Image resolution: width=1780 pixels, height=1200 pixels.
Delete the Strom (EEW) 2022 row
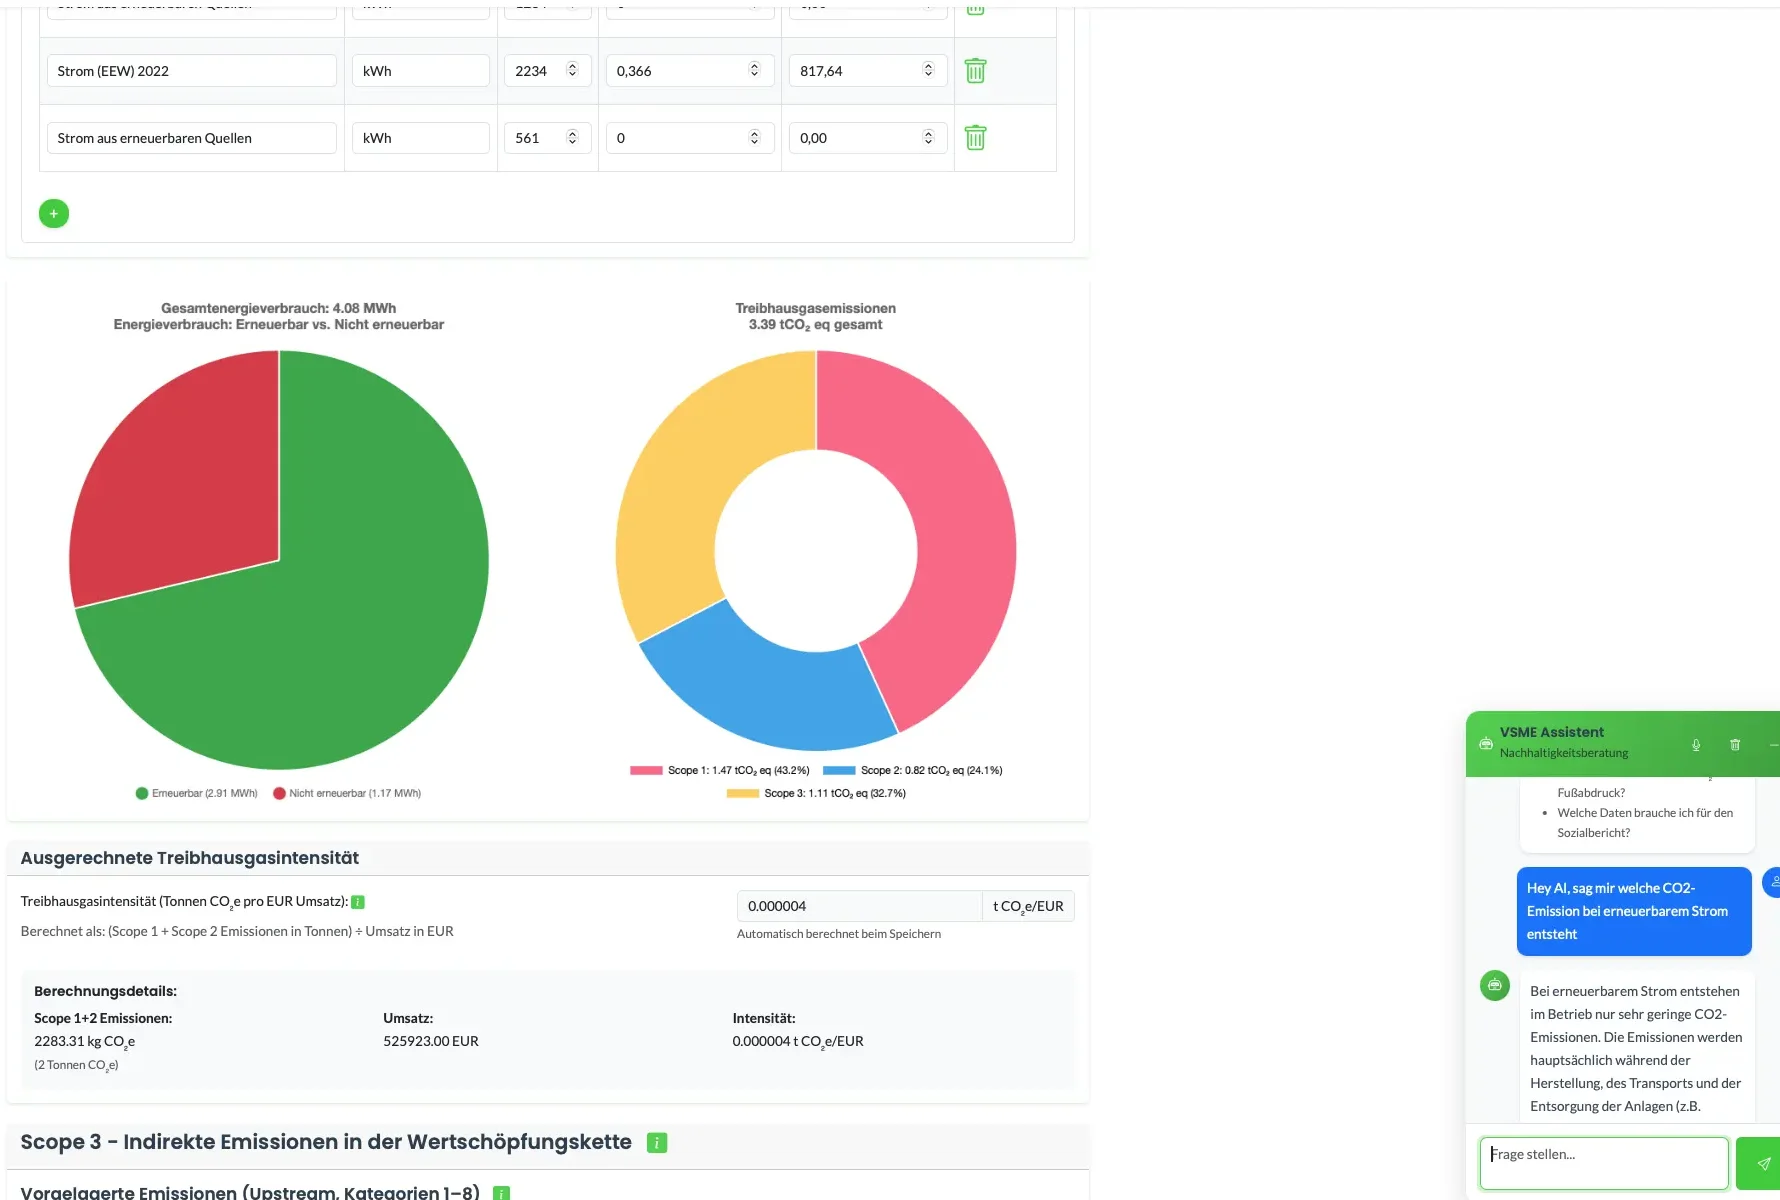(975, 71)
